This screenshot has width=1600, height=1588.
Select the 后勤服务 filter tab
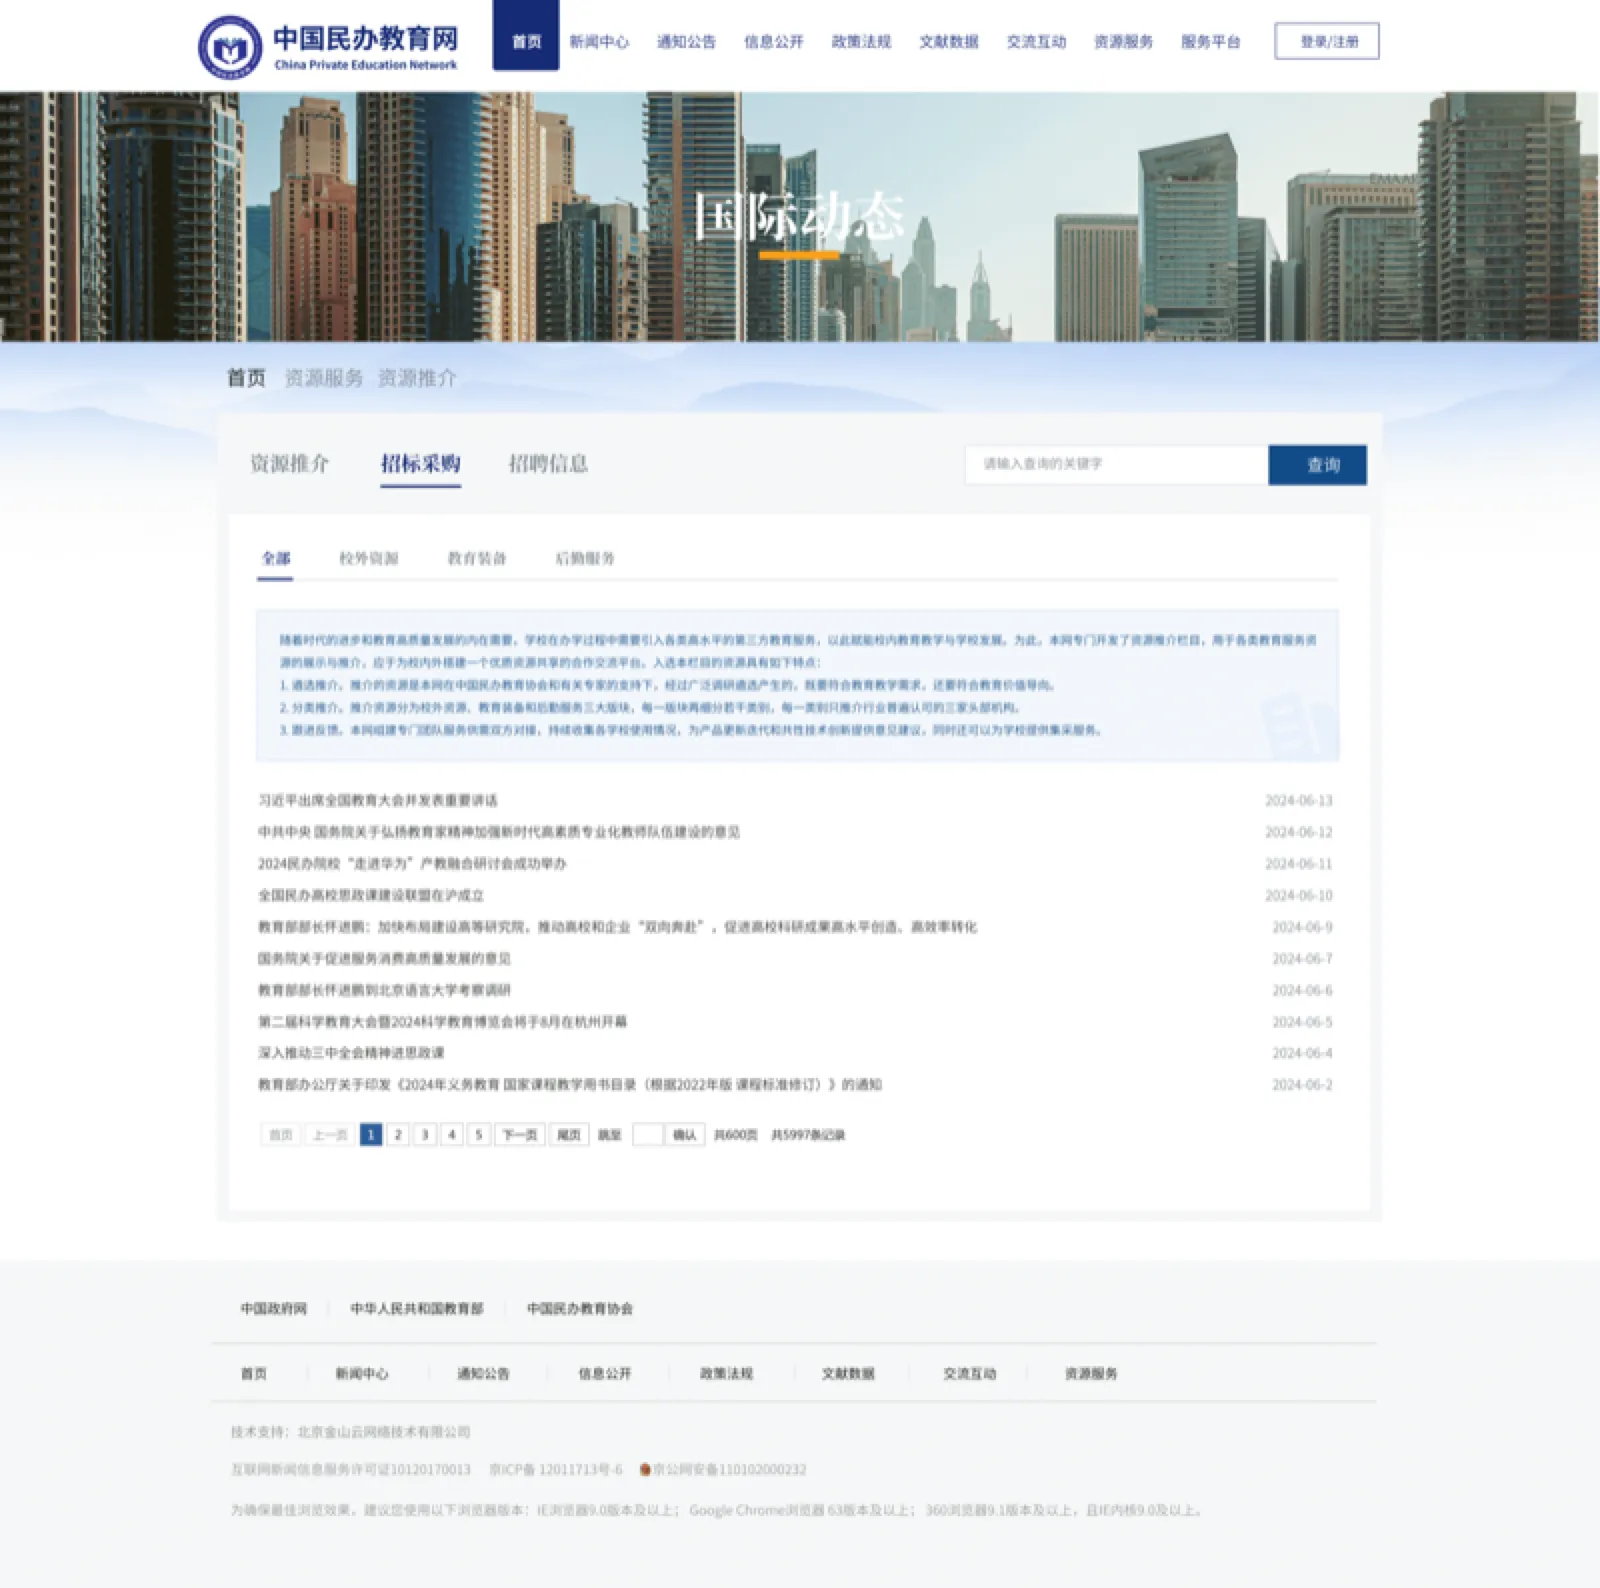(583, 560)
